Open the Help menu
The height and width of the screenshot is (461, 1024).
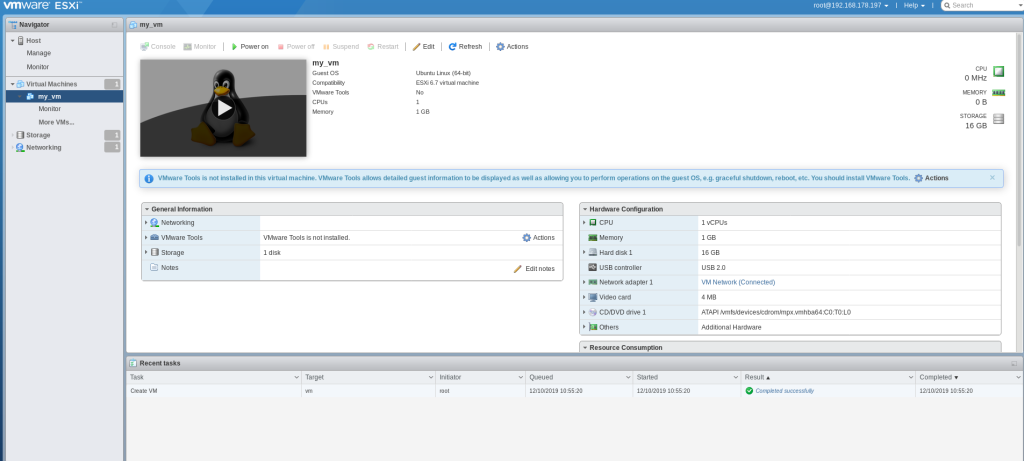coord(914,5)
